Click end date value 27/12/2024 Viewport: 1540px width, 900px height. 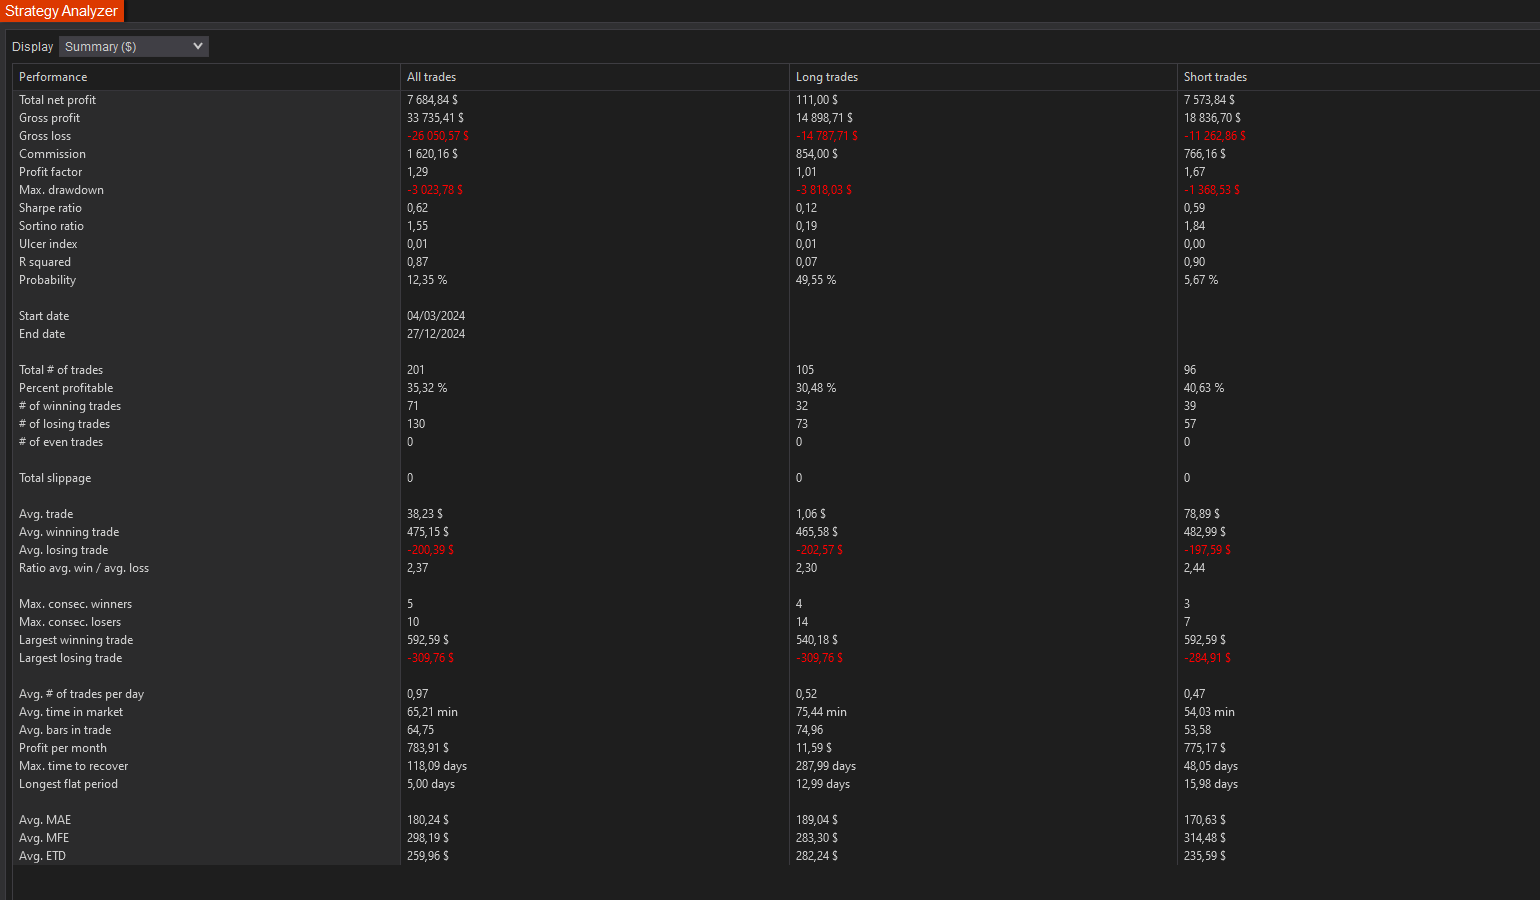point(436,334)
